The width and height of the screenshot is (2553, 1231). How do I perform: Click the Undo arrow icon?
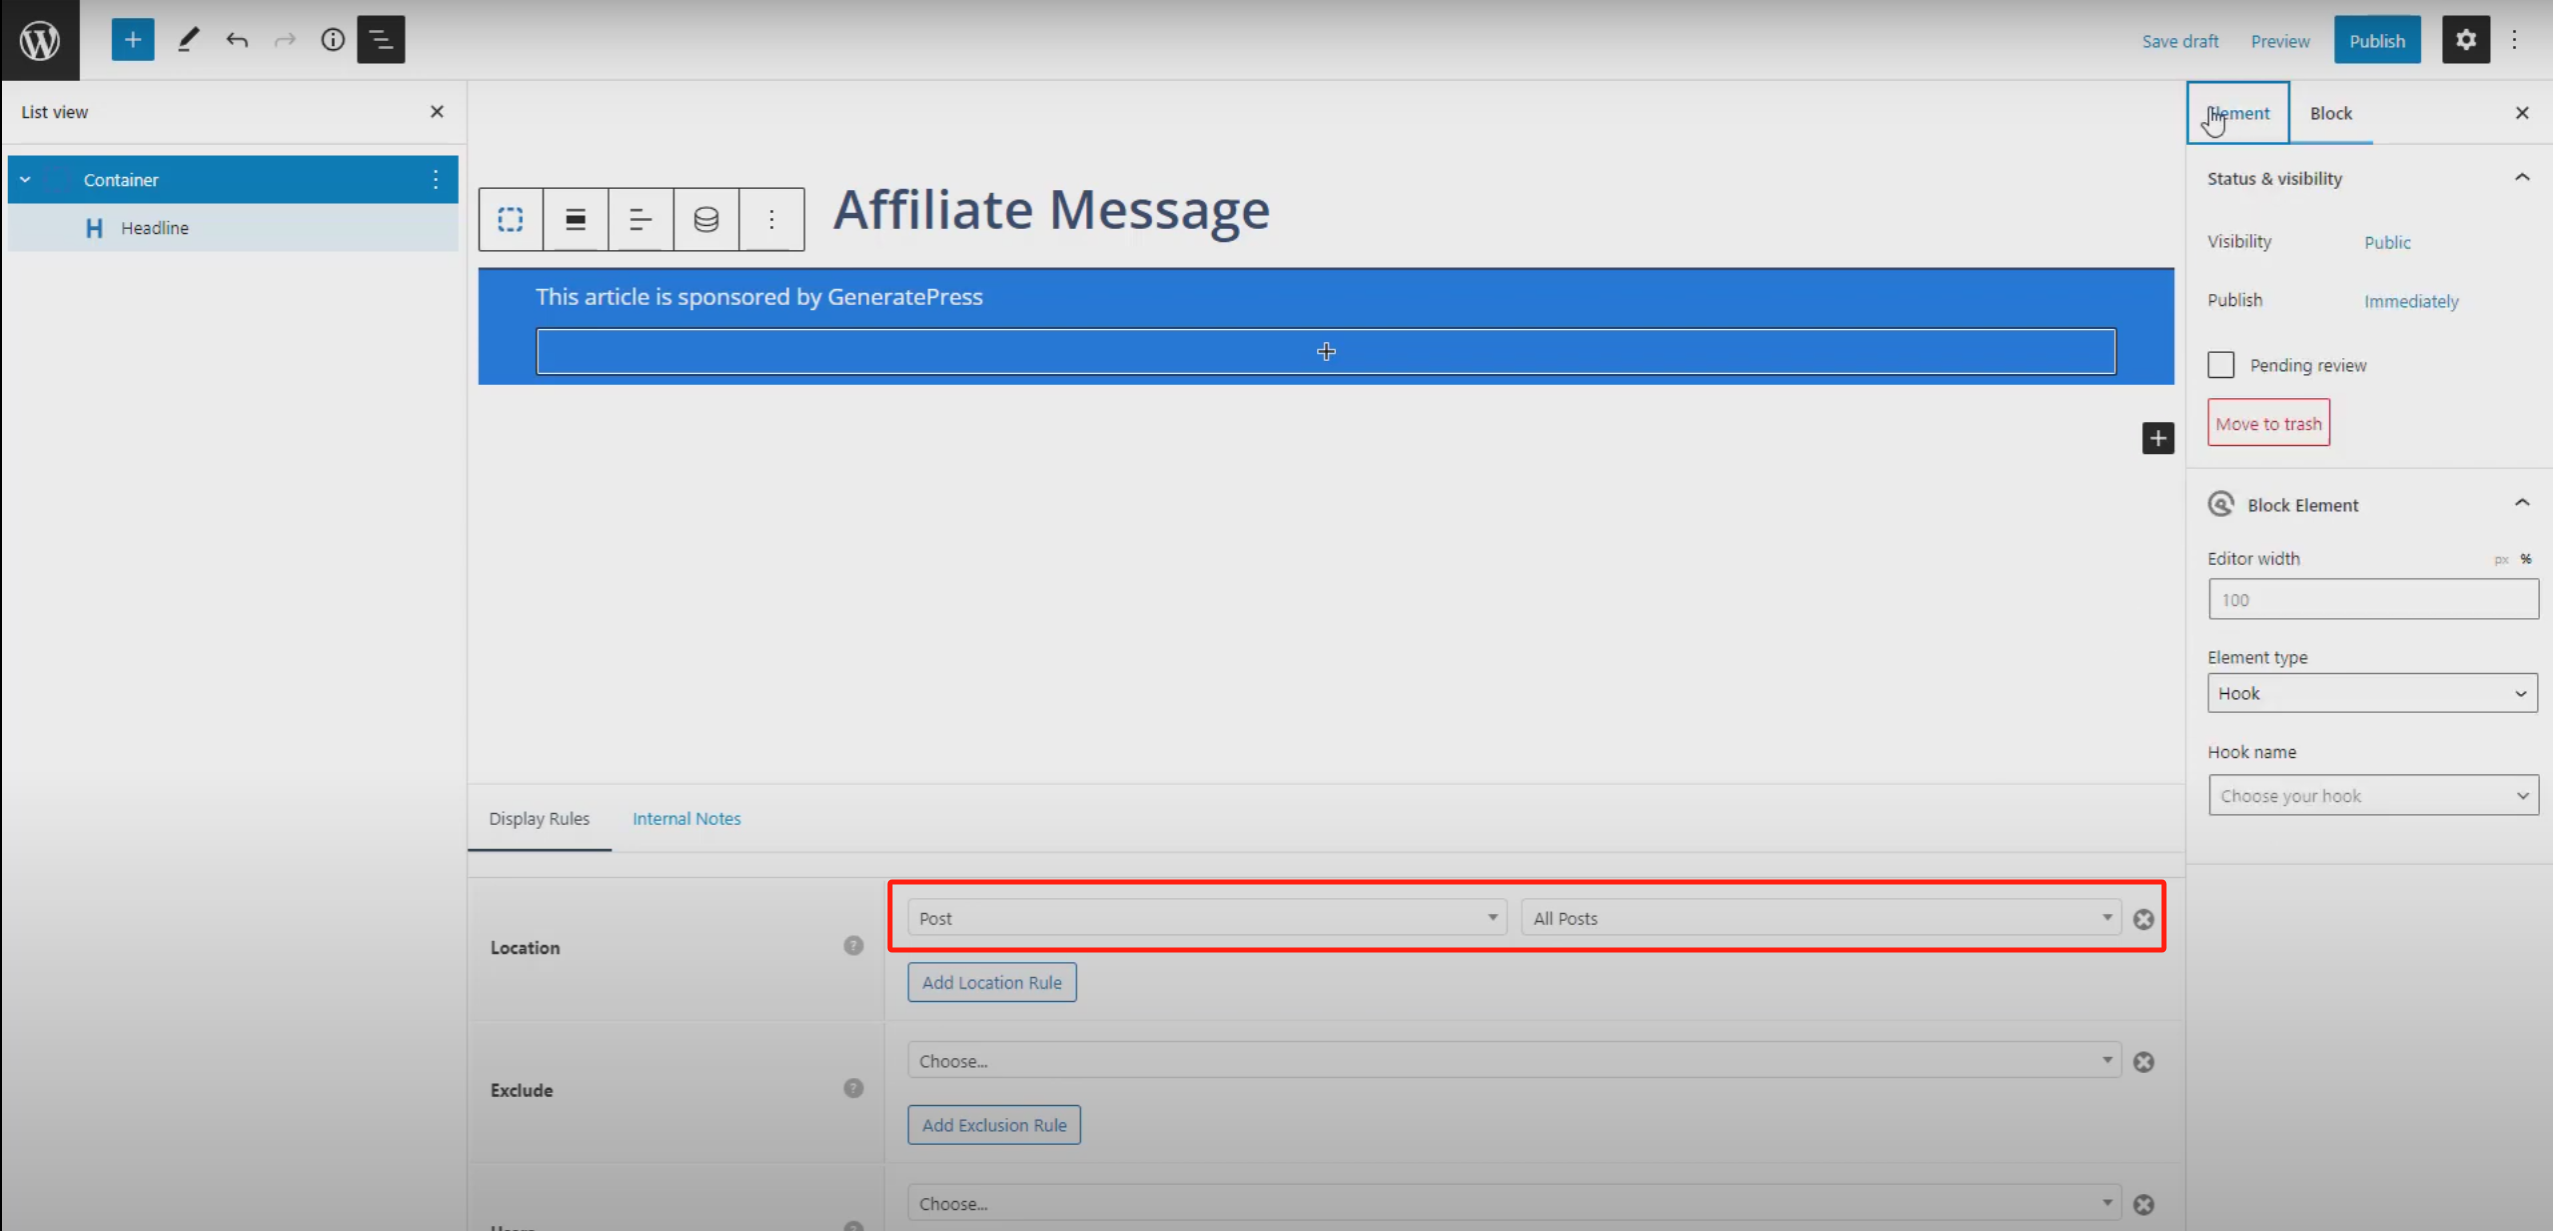click(237, 39)
